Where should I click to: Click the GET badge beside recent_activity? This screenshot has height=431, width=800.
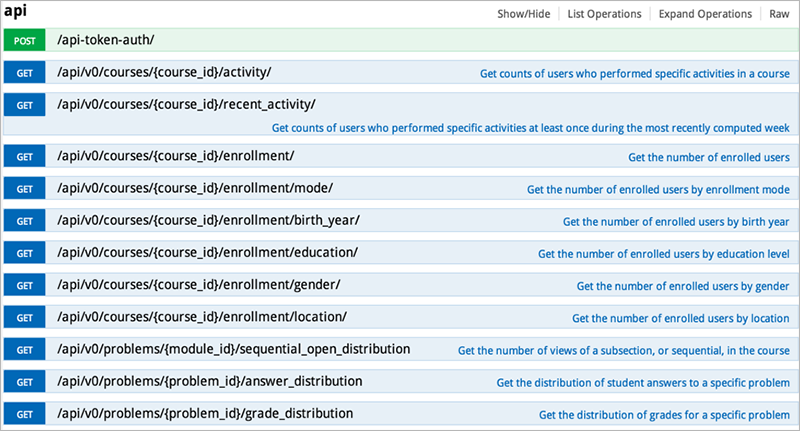(x=25, y=104)
